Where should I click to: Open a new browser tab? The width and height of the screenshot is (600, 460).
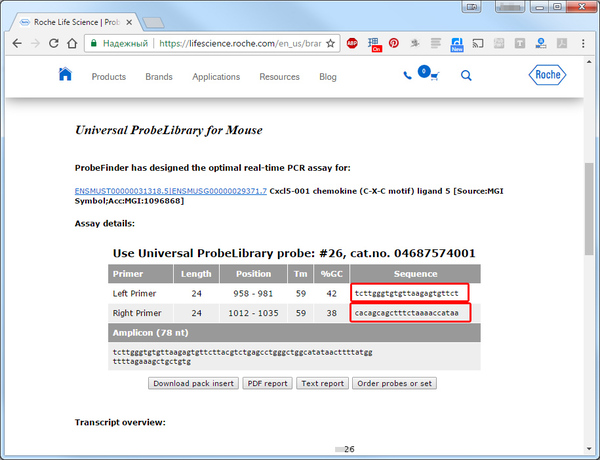(153, 23)
